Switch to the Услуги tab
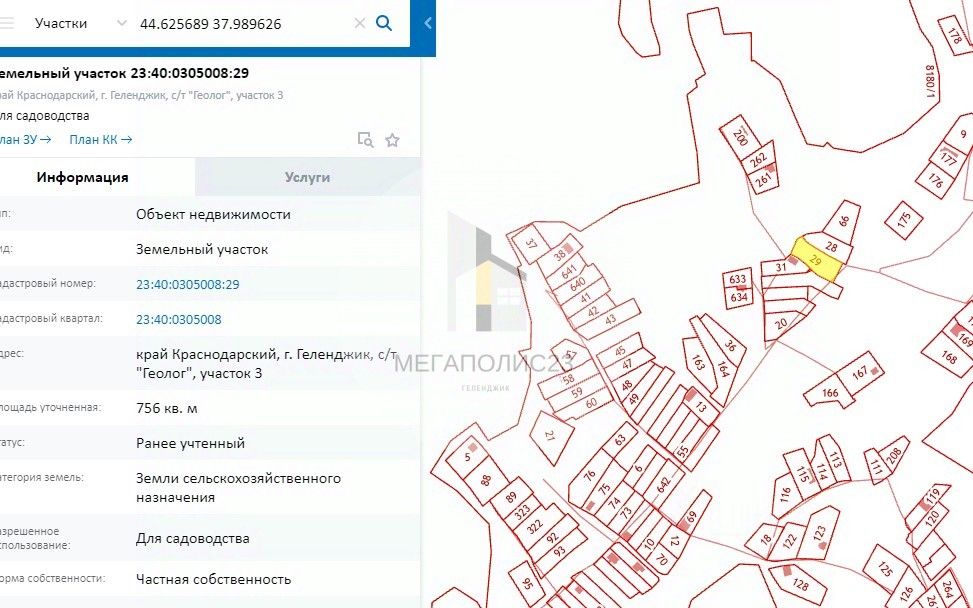973x608 pixels. point(308,177)
